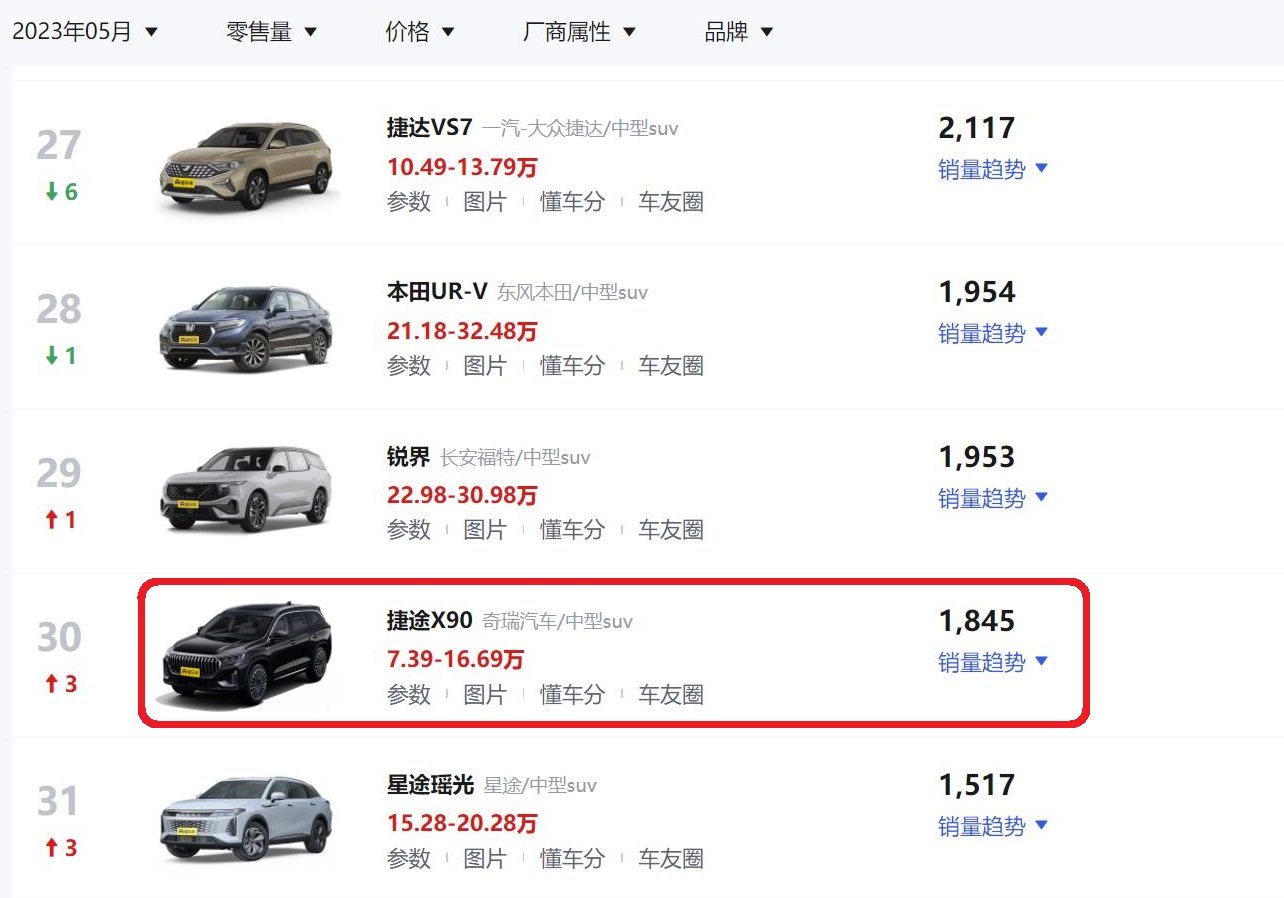Open the 价格 filter dropdown
The image size is (1284, 898).
420,32
